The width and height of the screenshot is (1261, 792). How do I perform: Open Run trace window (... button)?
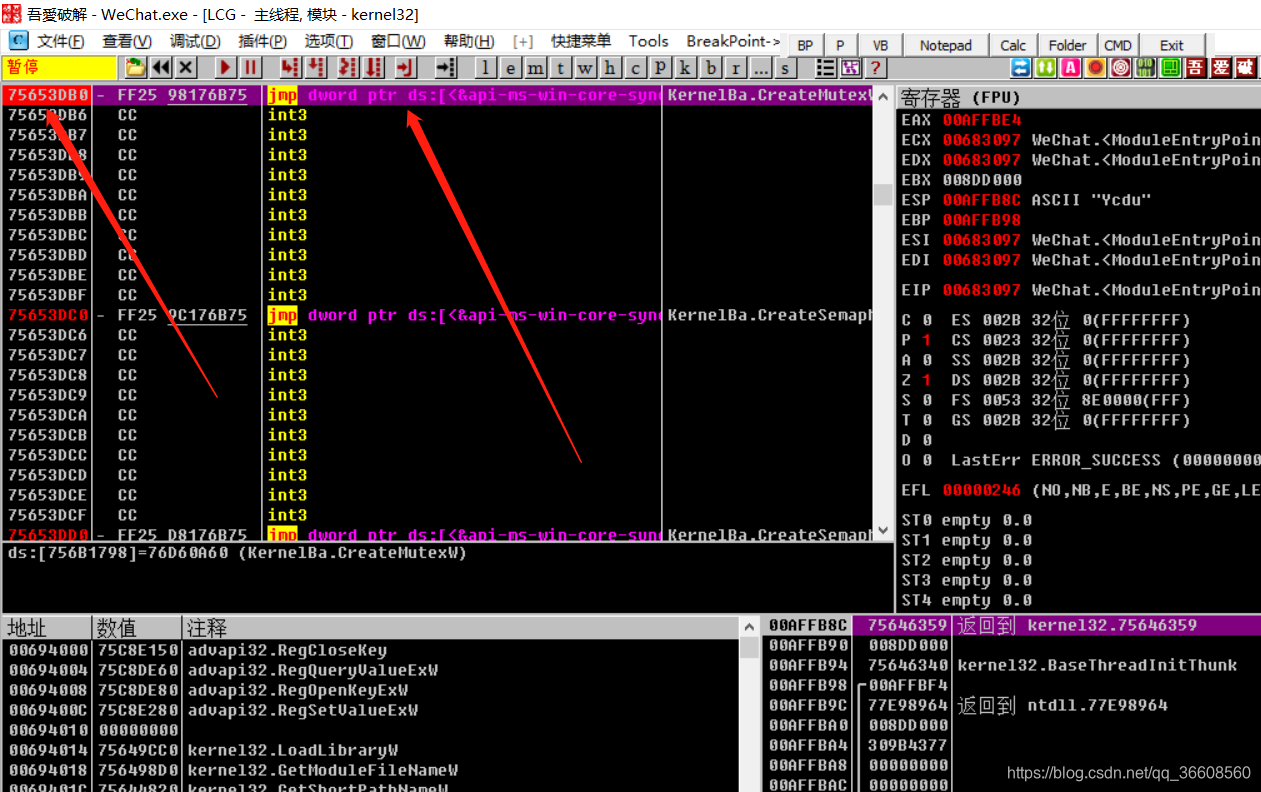(761, 68)
